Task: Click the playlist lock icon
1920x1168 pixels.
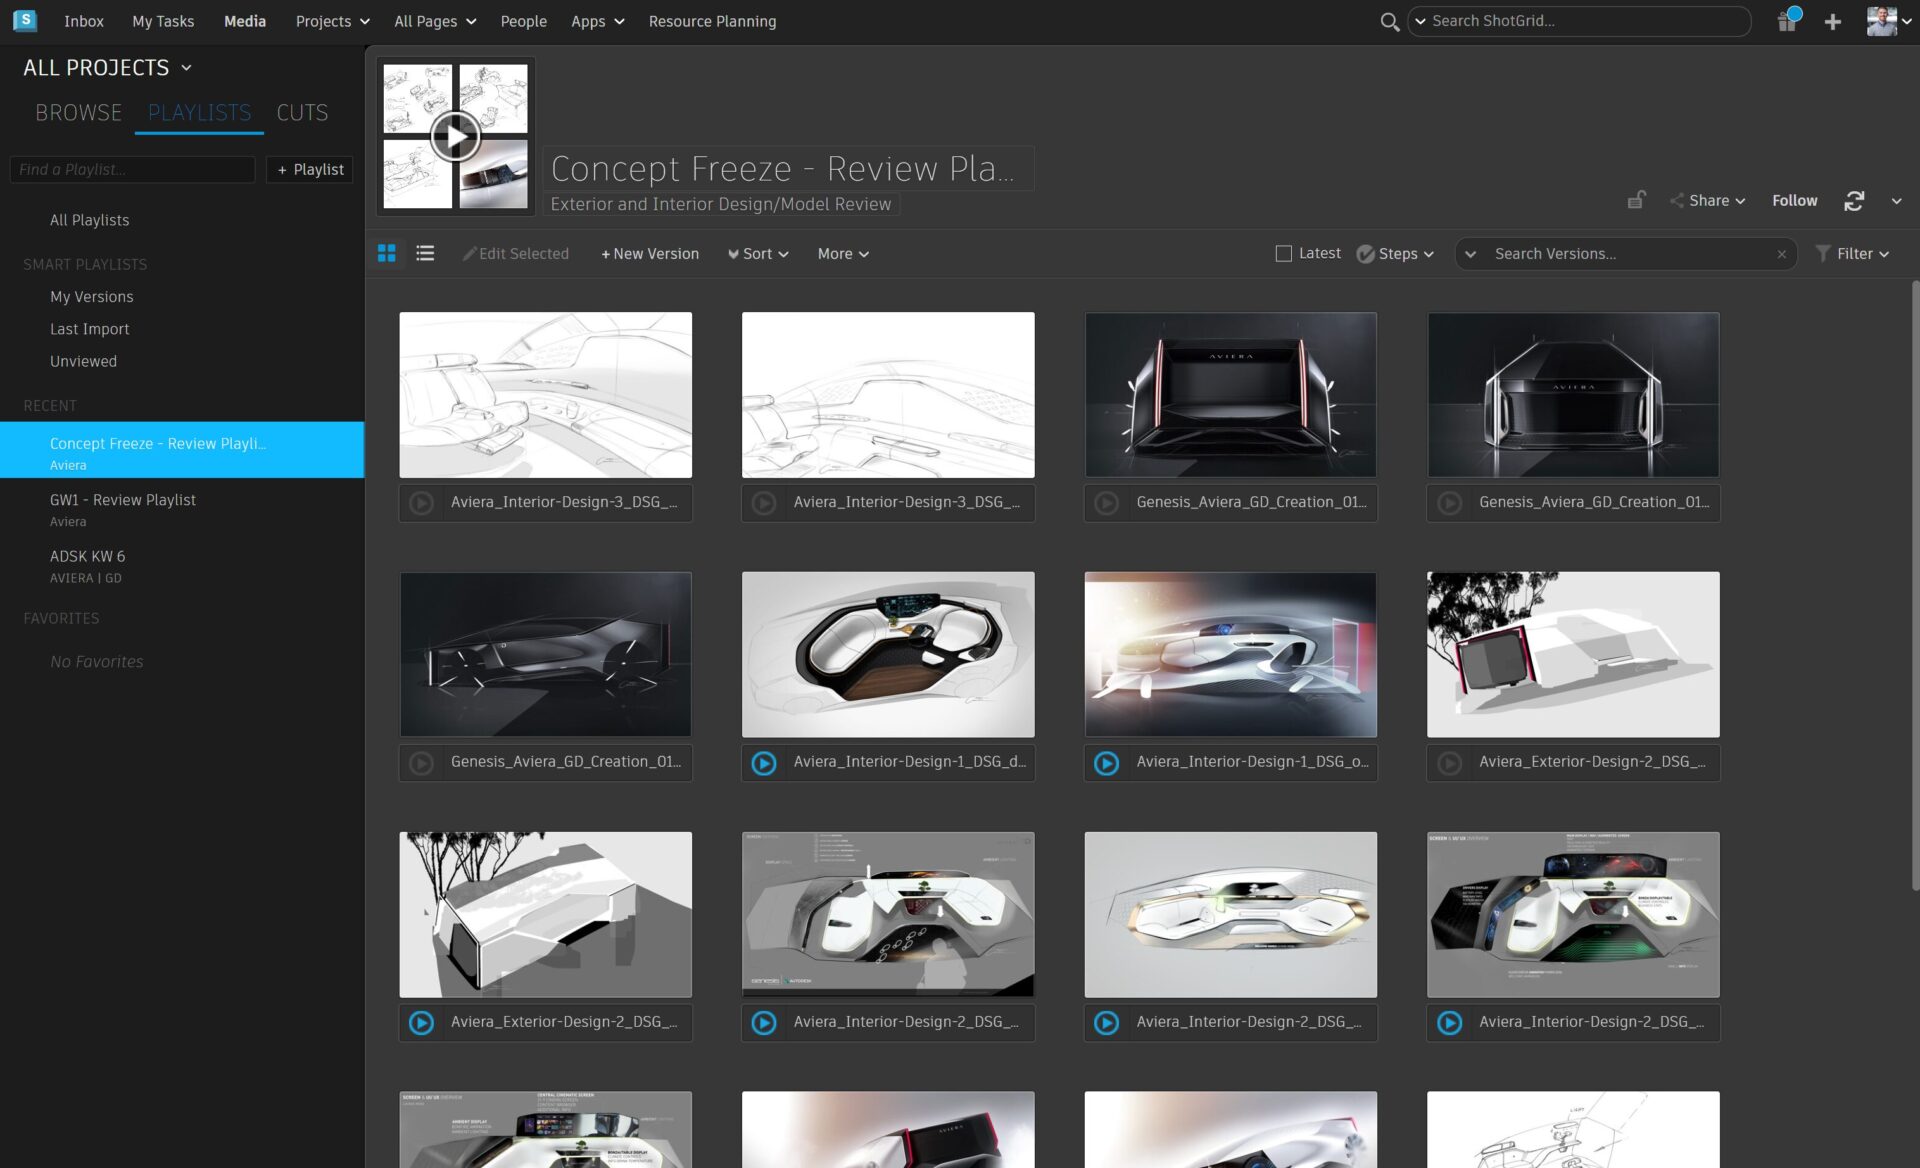Action: click(x=1636, y=200)
